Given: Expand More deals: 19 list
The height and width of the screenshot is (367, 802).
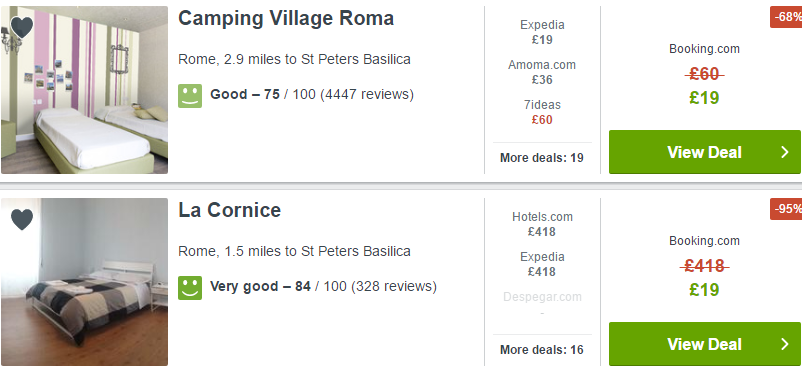Looking at the screenshot, I should click(x=542, y=157).
